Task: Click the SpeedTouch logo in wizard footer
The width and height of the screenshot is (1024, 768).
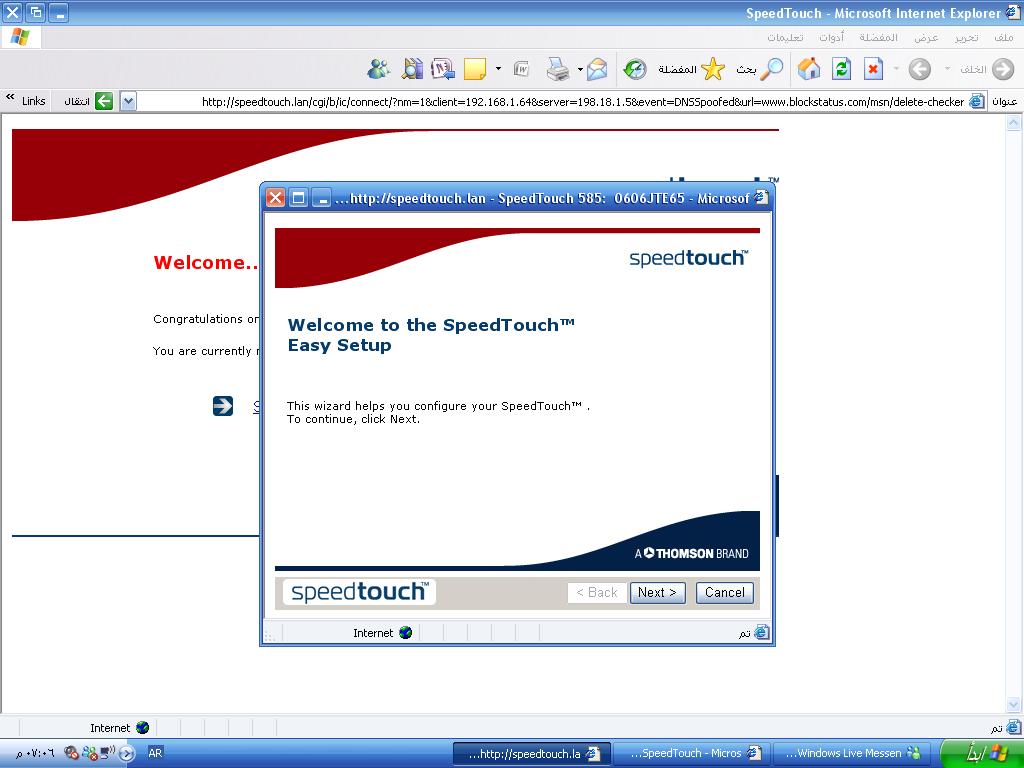Action: [359, 592]
